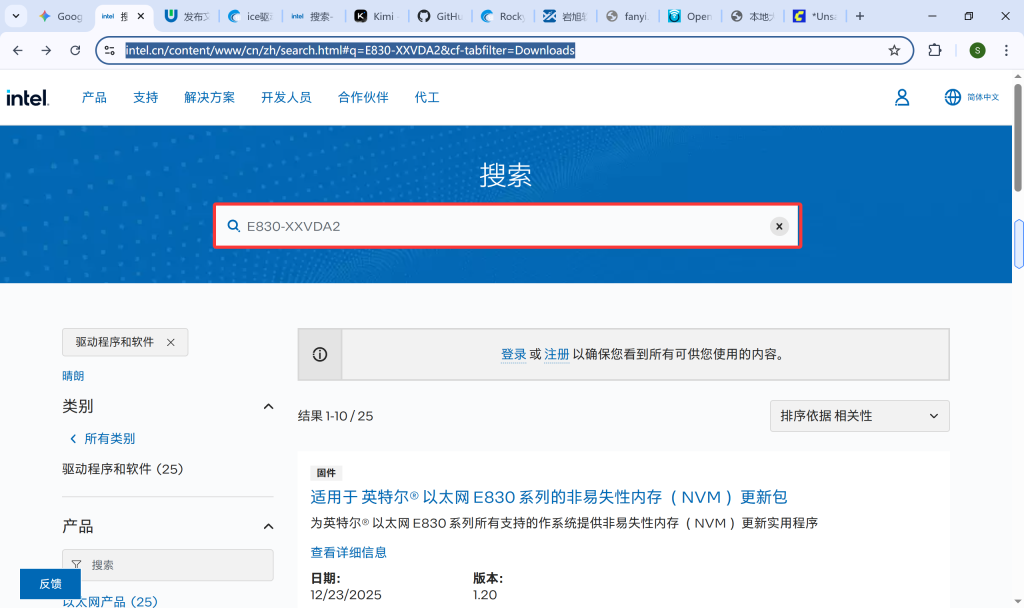
Task: Click the 登录 link
Action: [513, 354]
